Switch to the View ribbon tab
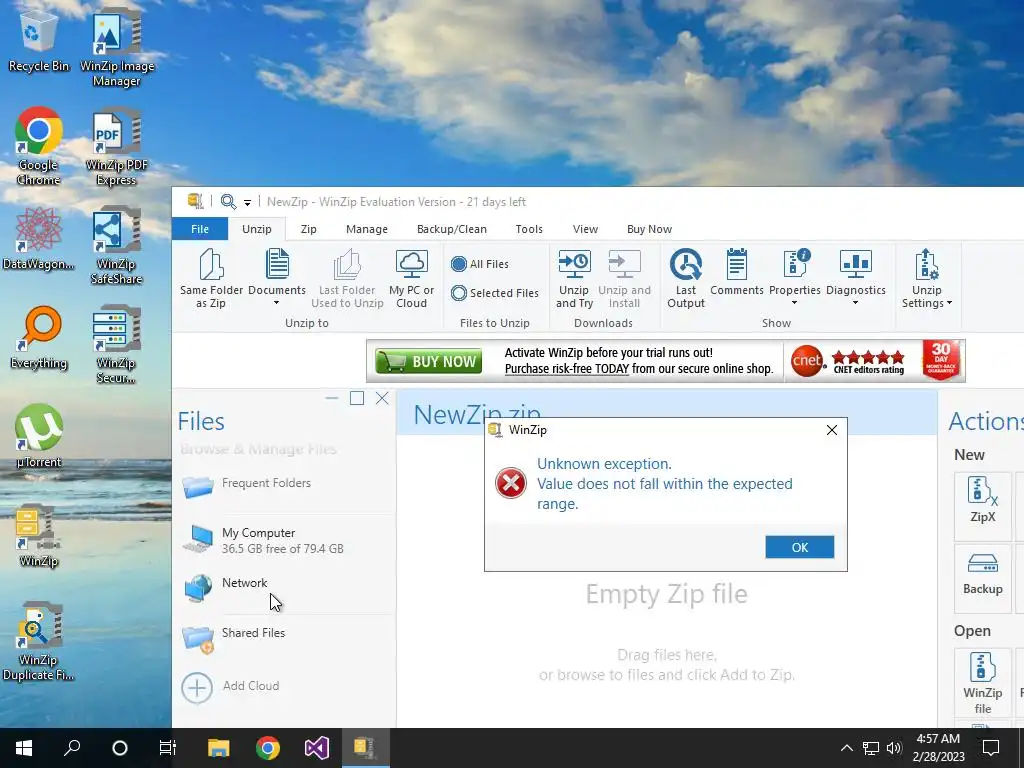 585,229
